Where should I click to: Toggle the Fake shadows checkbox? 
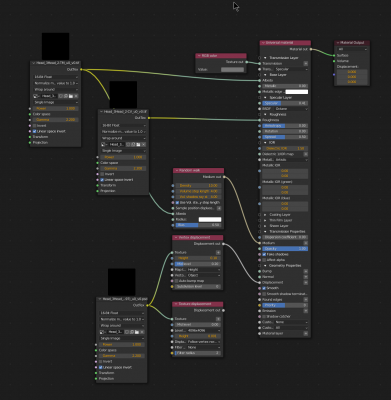click(264, 254)
